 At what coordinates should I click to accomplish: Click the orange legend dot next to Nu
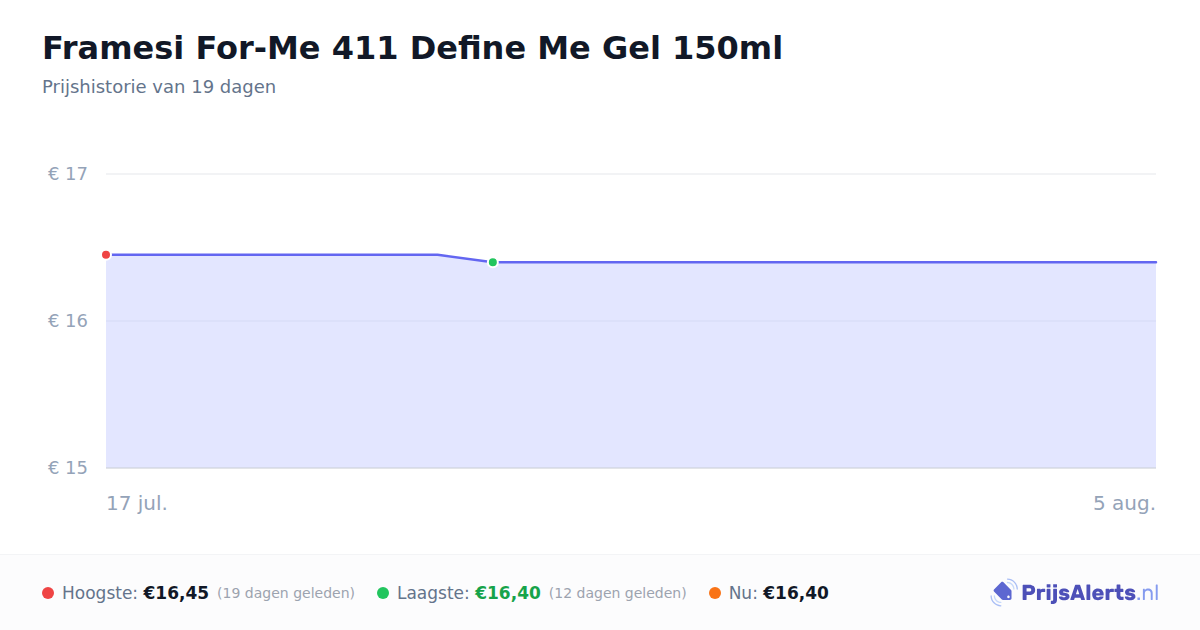(715, 593)
